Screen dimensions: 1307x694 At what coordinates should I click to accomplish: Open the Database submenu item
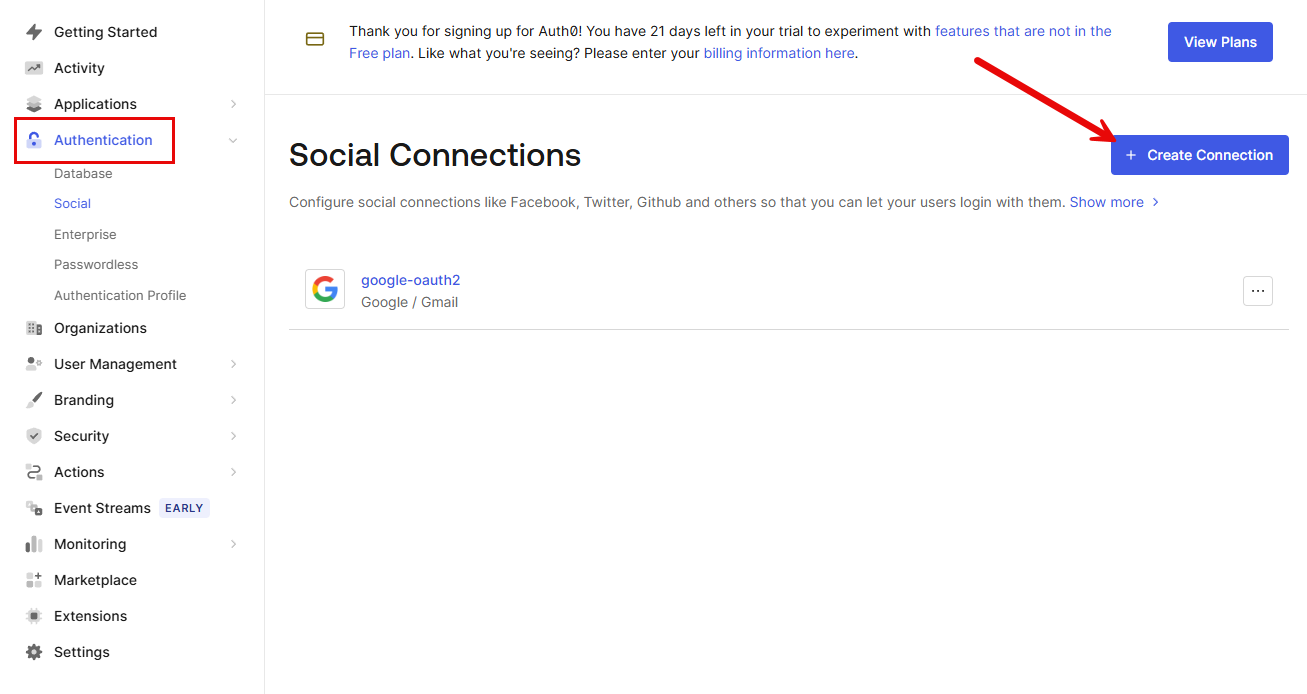(x=83, y=173)
